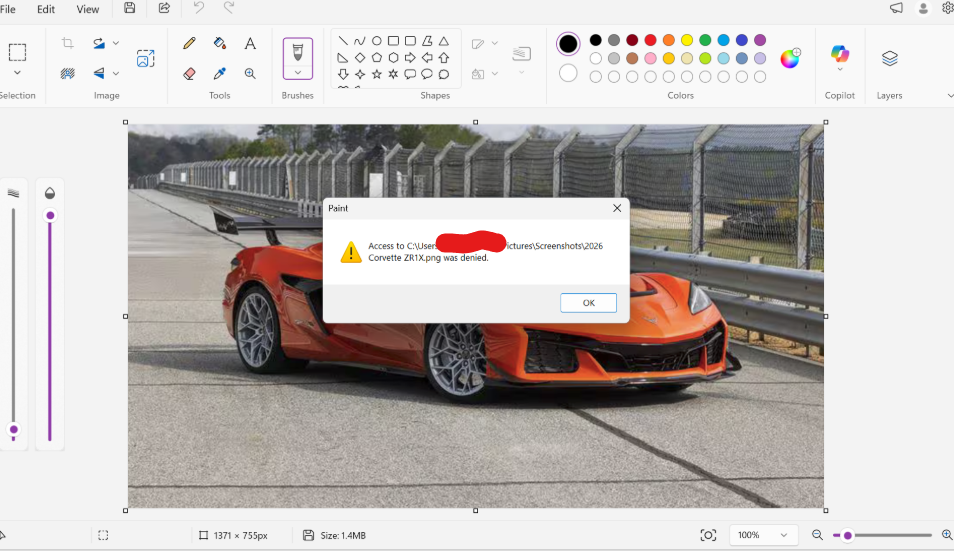
Task: Select the Diamond shape
Action: tap(360, 58)
